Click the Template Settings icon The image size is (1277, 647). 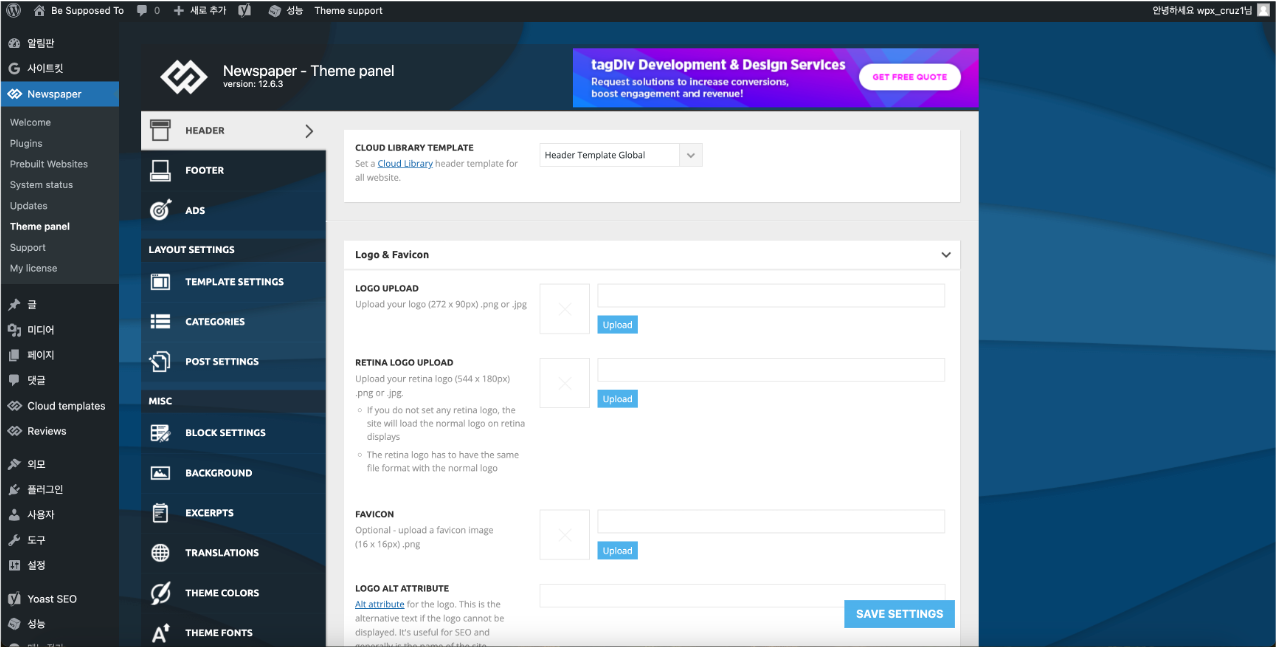tap(160, 282)
